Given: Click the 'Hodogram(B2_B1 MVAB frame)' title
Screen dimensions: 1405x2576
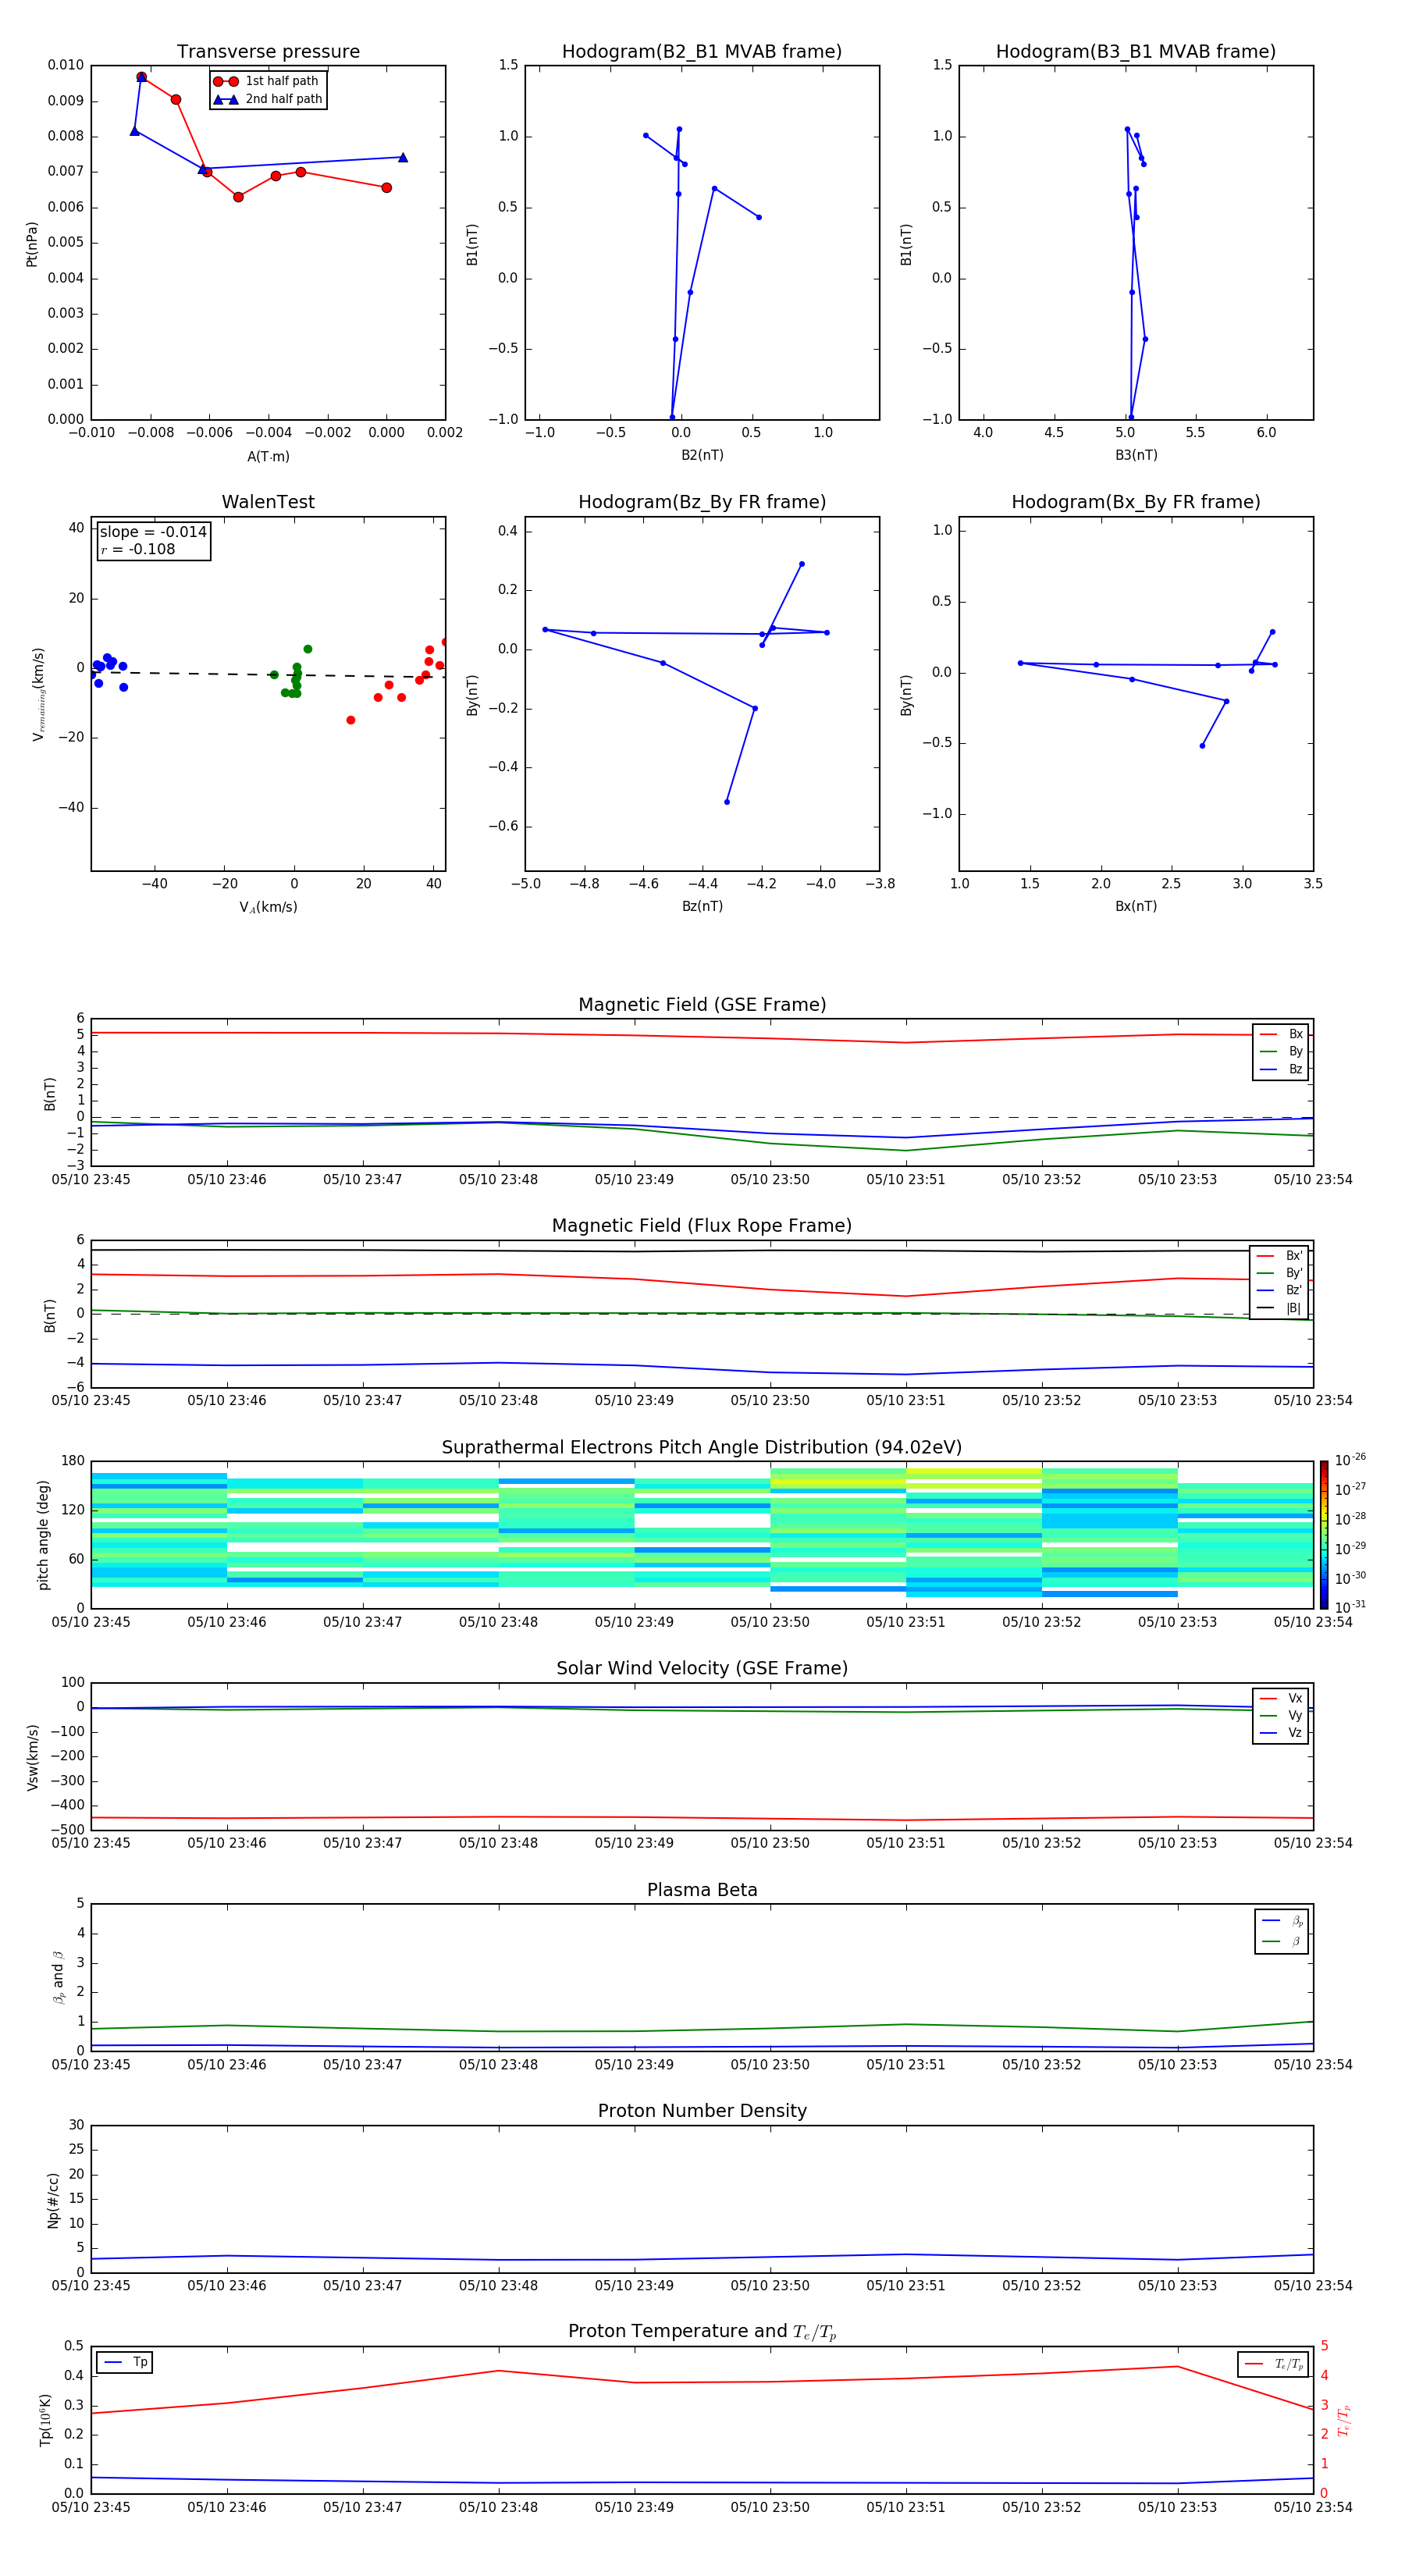Looking at the screenshot, I should pos(702,52).
